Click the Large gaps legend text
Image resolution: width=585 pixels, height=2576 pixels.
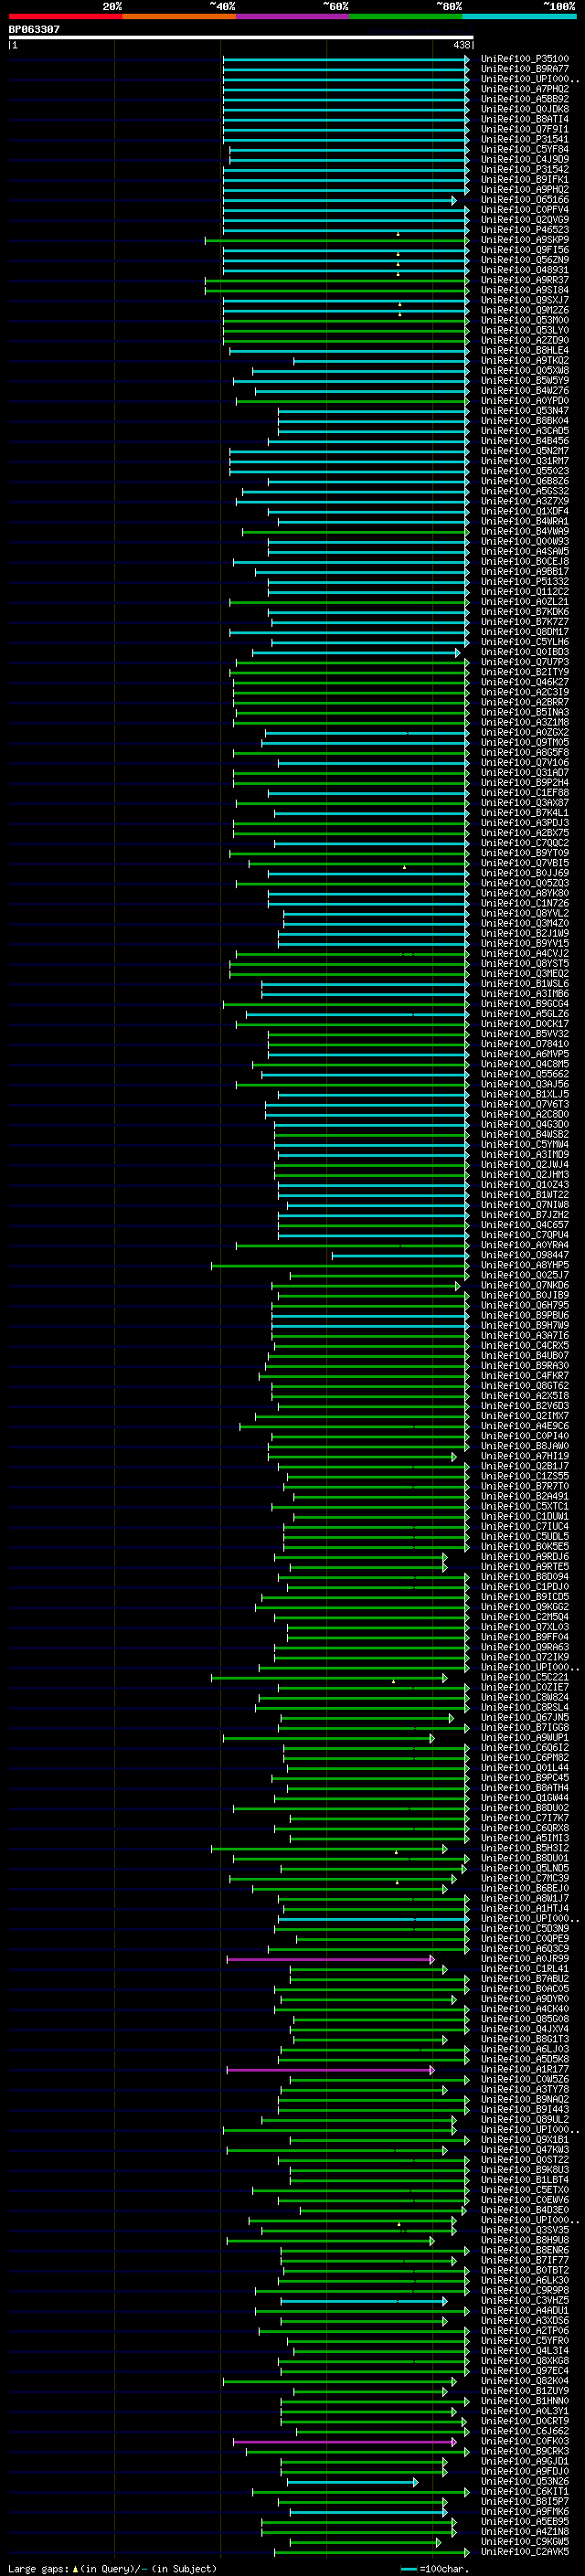pyautogui.click(x=112, y=2569)
